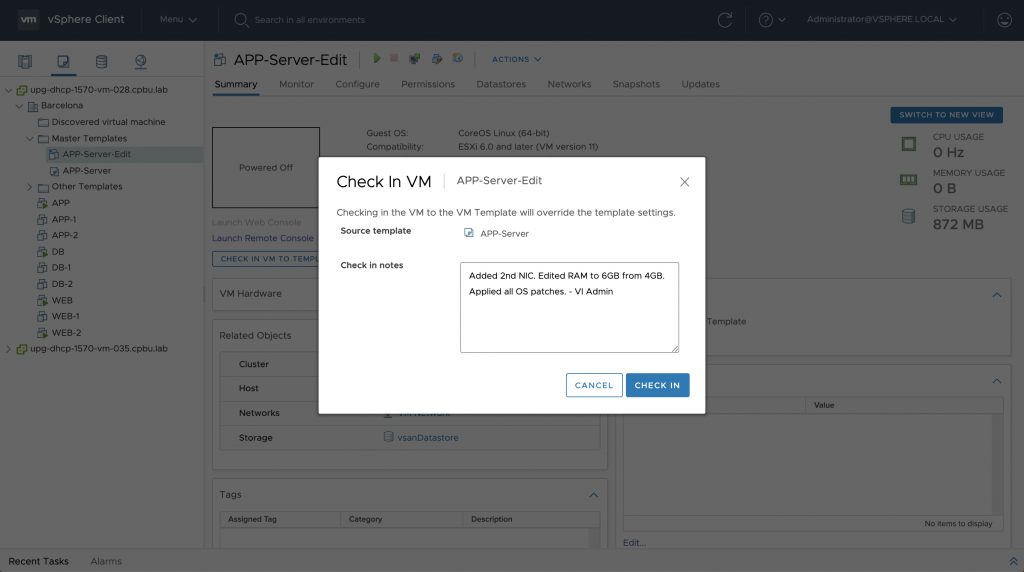Switch to the Configure tab
This screenshot has height=572, width=1024.
pyautogui.click(x=357, y=84)
